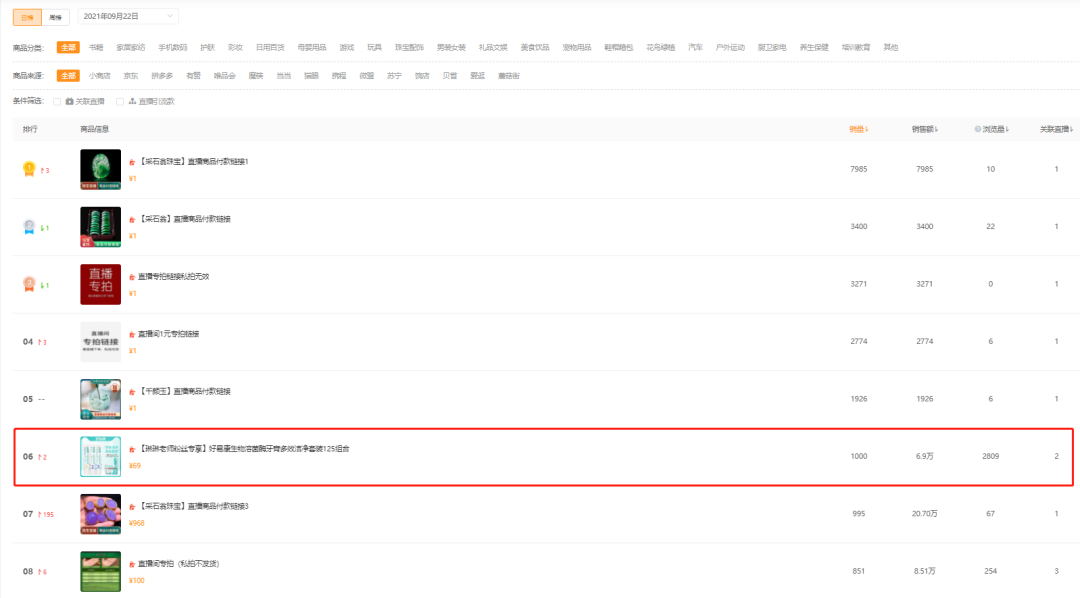Click gold medal icon for rank 1

(29, 169)
